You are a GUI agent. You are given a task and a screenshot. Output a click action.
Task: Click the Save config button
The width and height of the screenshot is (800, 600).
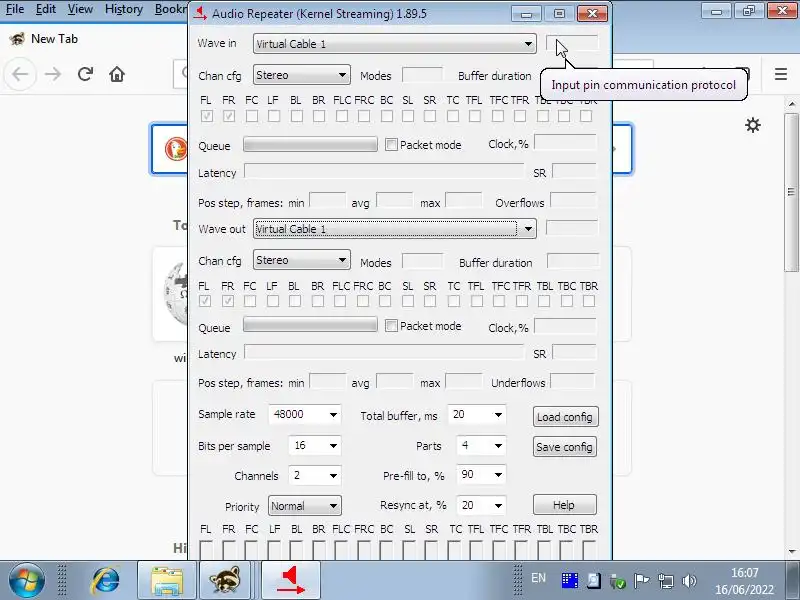[565, 447]
